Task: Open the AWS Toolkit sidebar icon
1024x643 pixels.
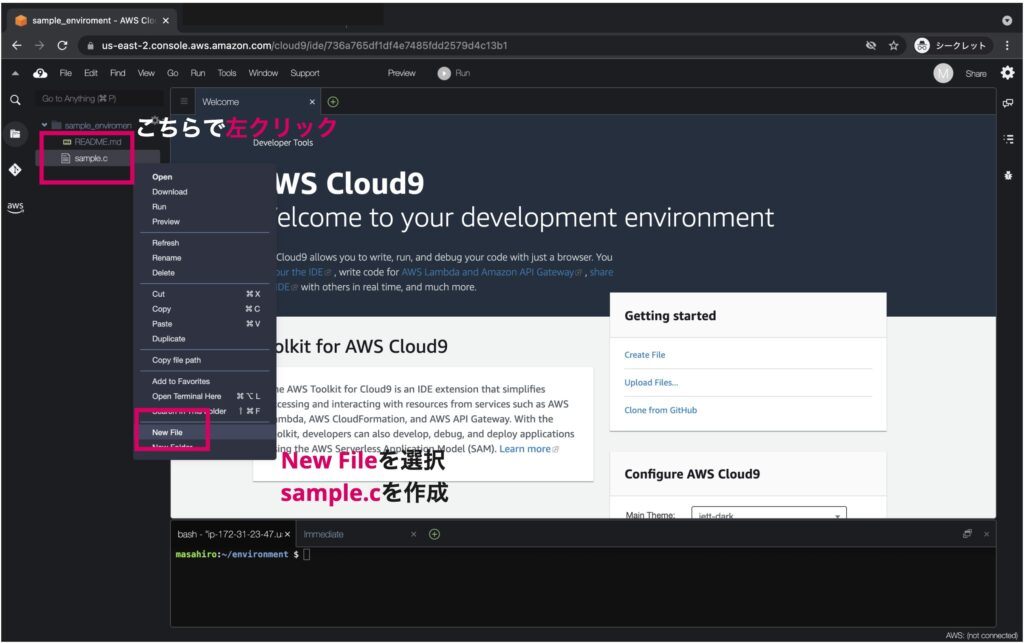Action: point(15,207)
